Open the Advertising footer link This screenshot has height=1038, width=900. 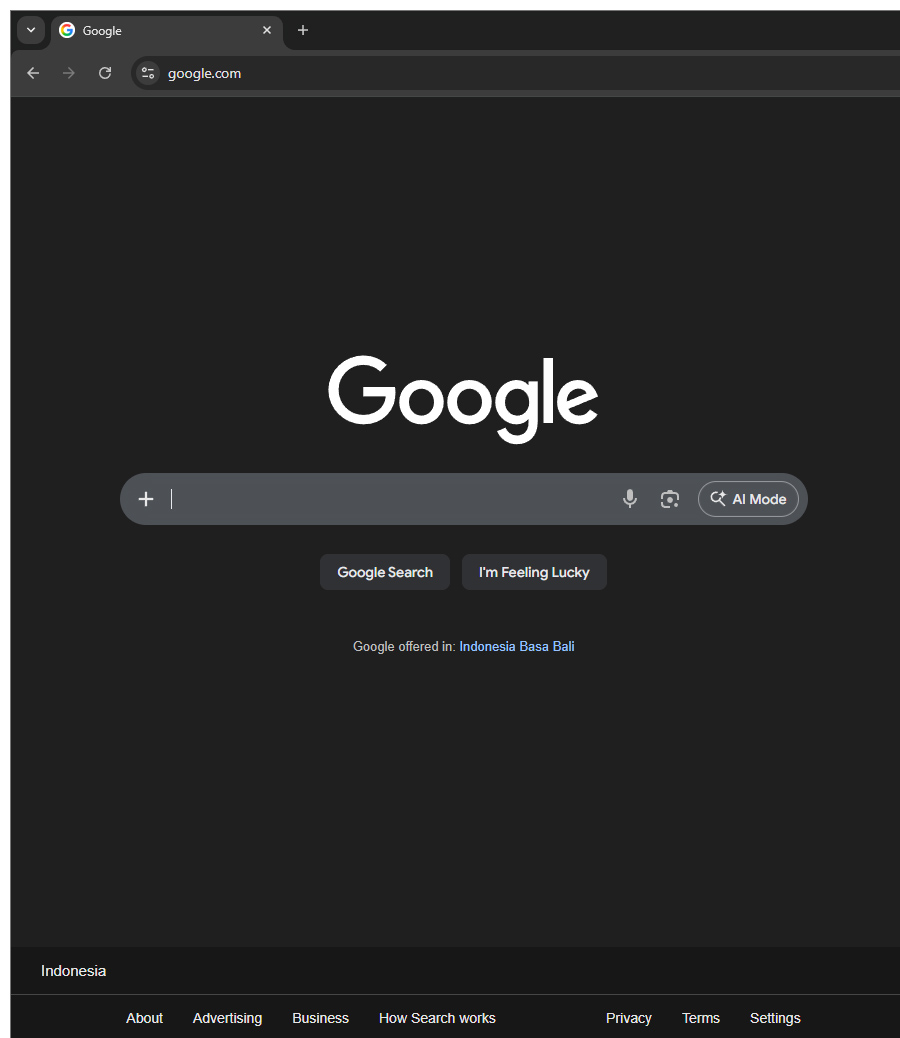(x=227, y=1018)
